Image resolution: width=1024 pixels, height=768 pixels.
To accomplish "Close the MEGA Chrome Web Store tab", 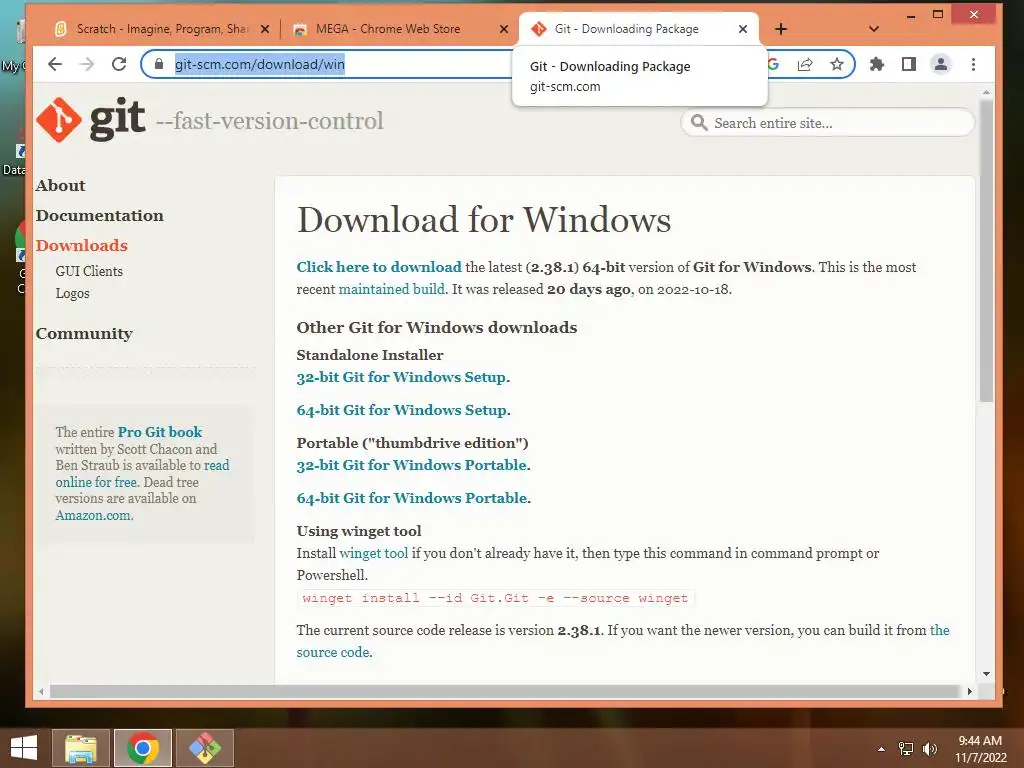I will coord(504,29).
